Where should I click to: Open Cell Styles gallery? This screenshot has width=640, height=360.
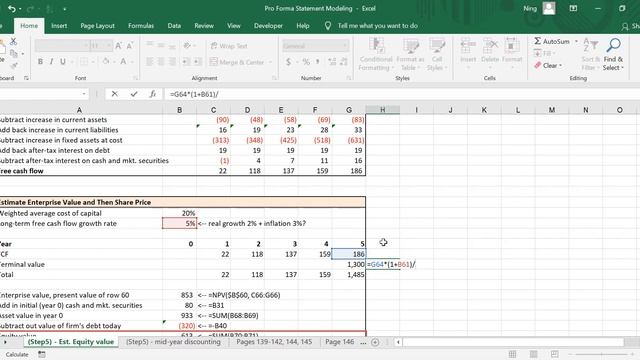(x=436, y=54)
